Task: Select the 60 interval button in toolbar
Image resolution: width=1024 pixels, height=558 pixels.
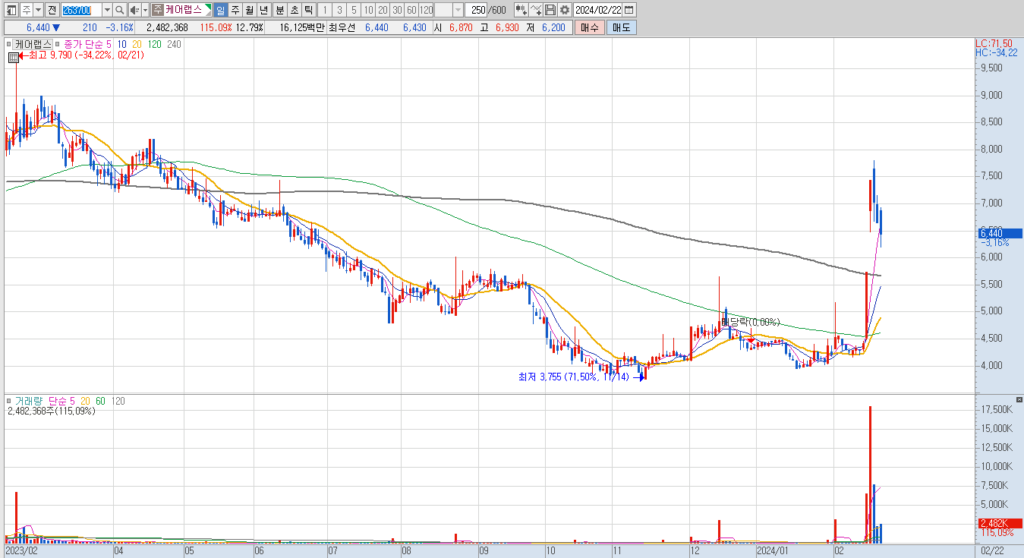Action: pos(411,10)
